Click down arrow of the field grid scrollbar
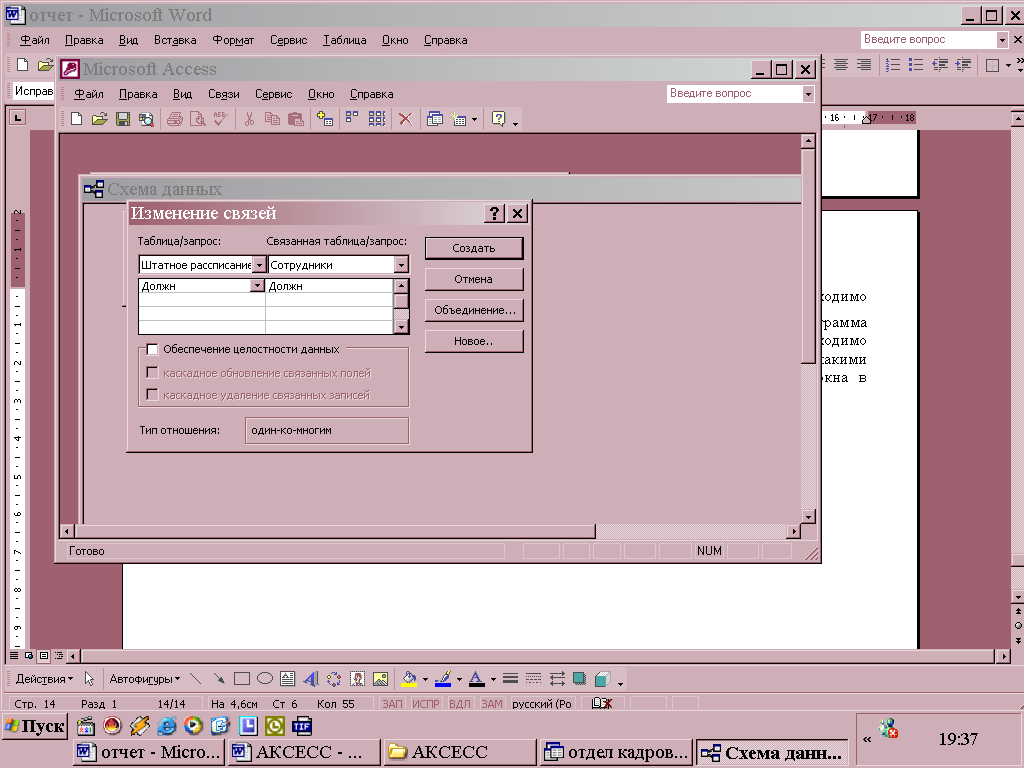The width and height of the screenshot is (1024, 768). coord(402,327)
